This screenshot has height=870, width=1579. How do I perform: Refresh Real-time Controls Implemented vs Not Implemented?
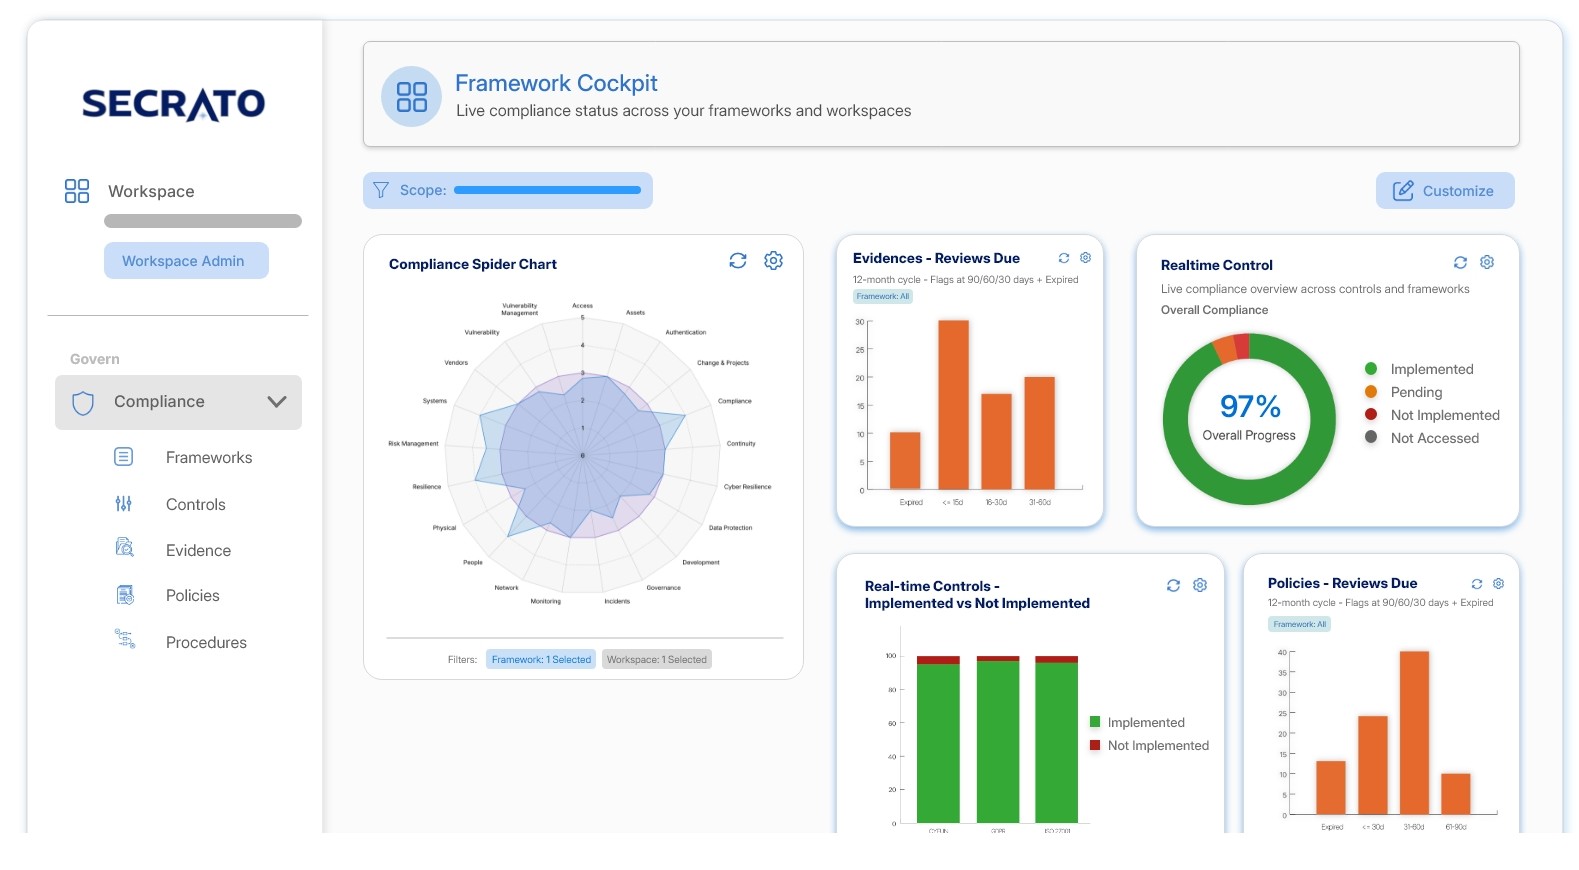pyautogui.click(x=1173, y=585)
